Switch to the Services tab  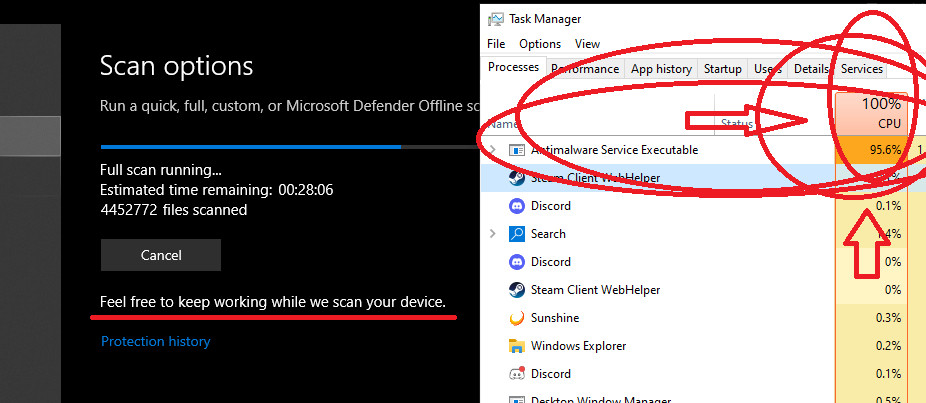[862, 69]
